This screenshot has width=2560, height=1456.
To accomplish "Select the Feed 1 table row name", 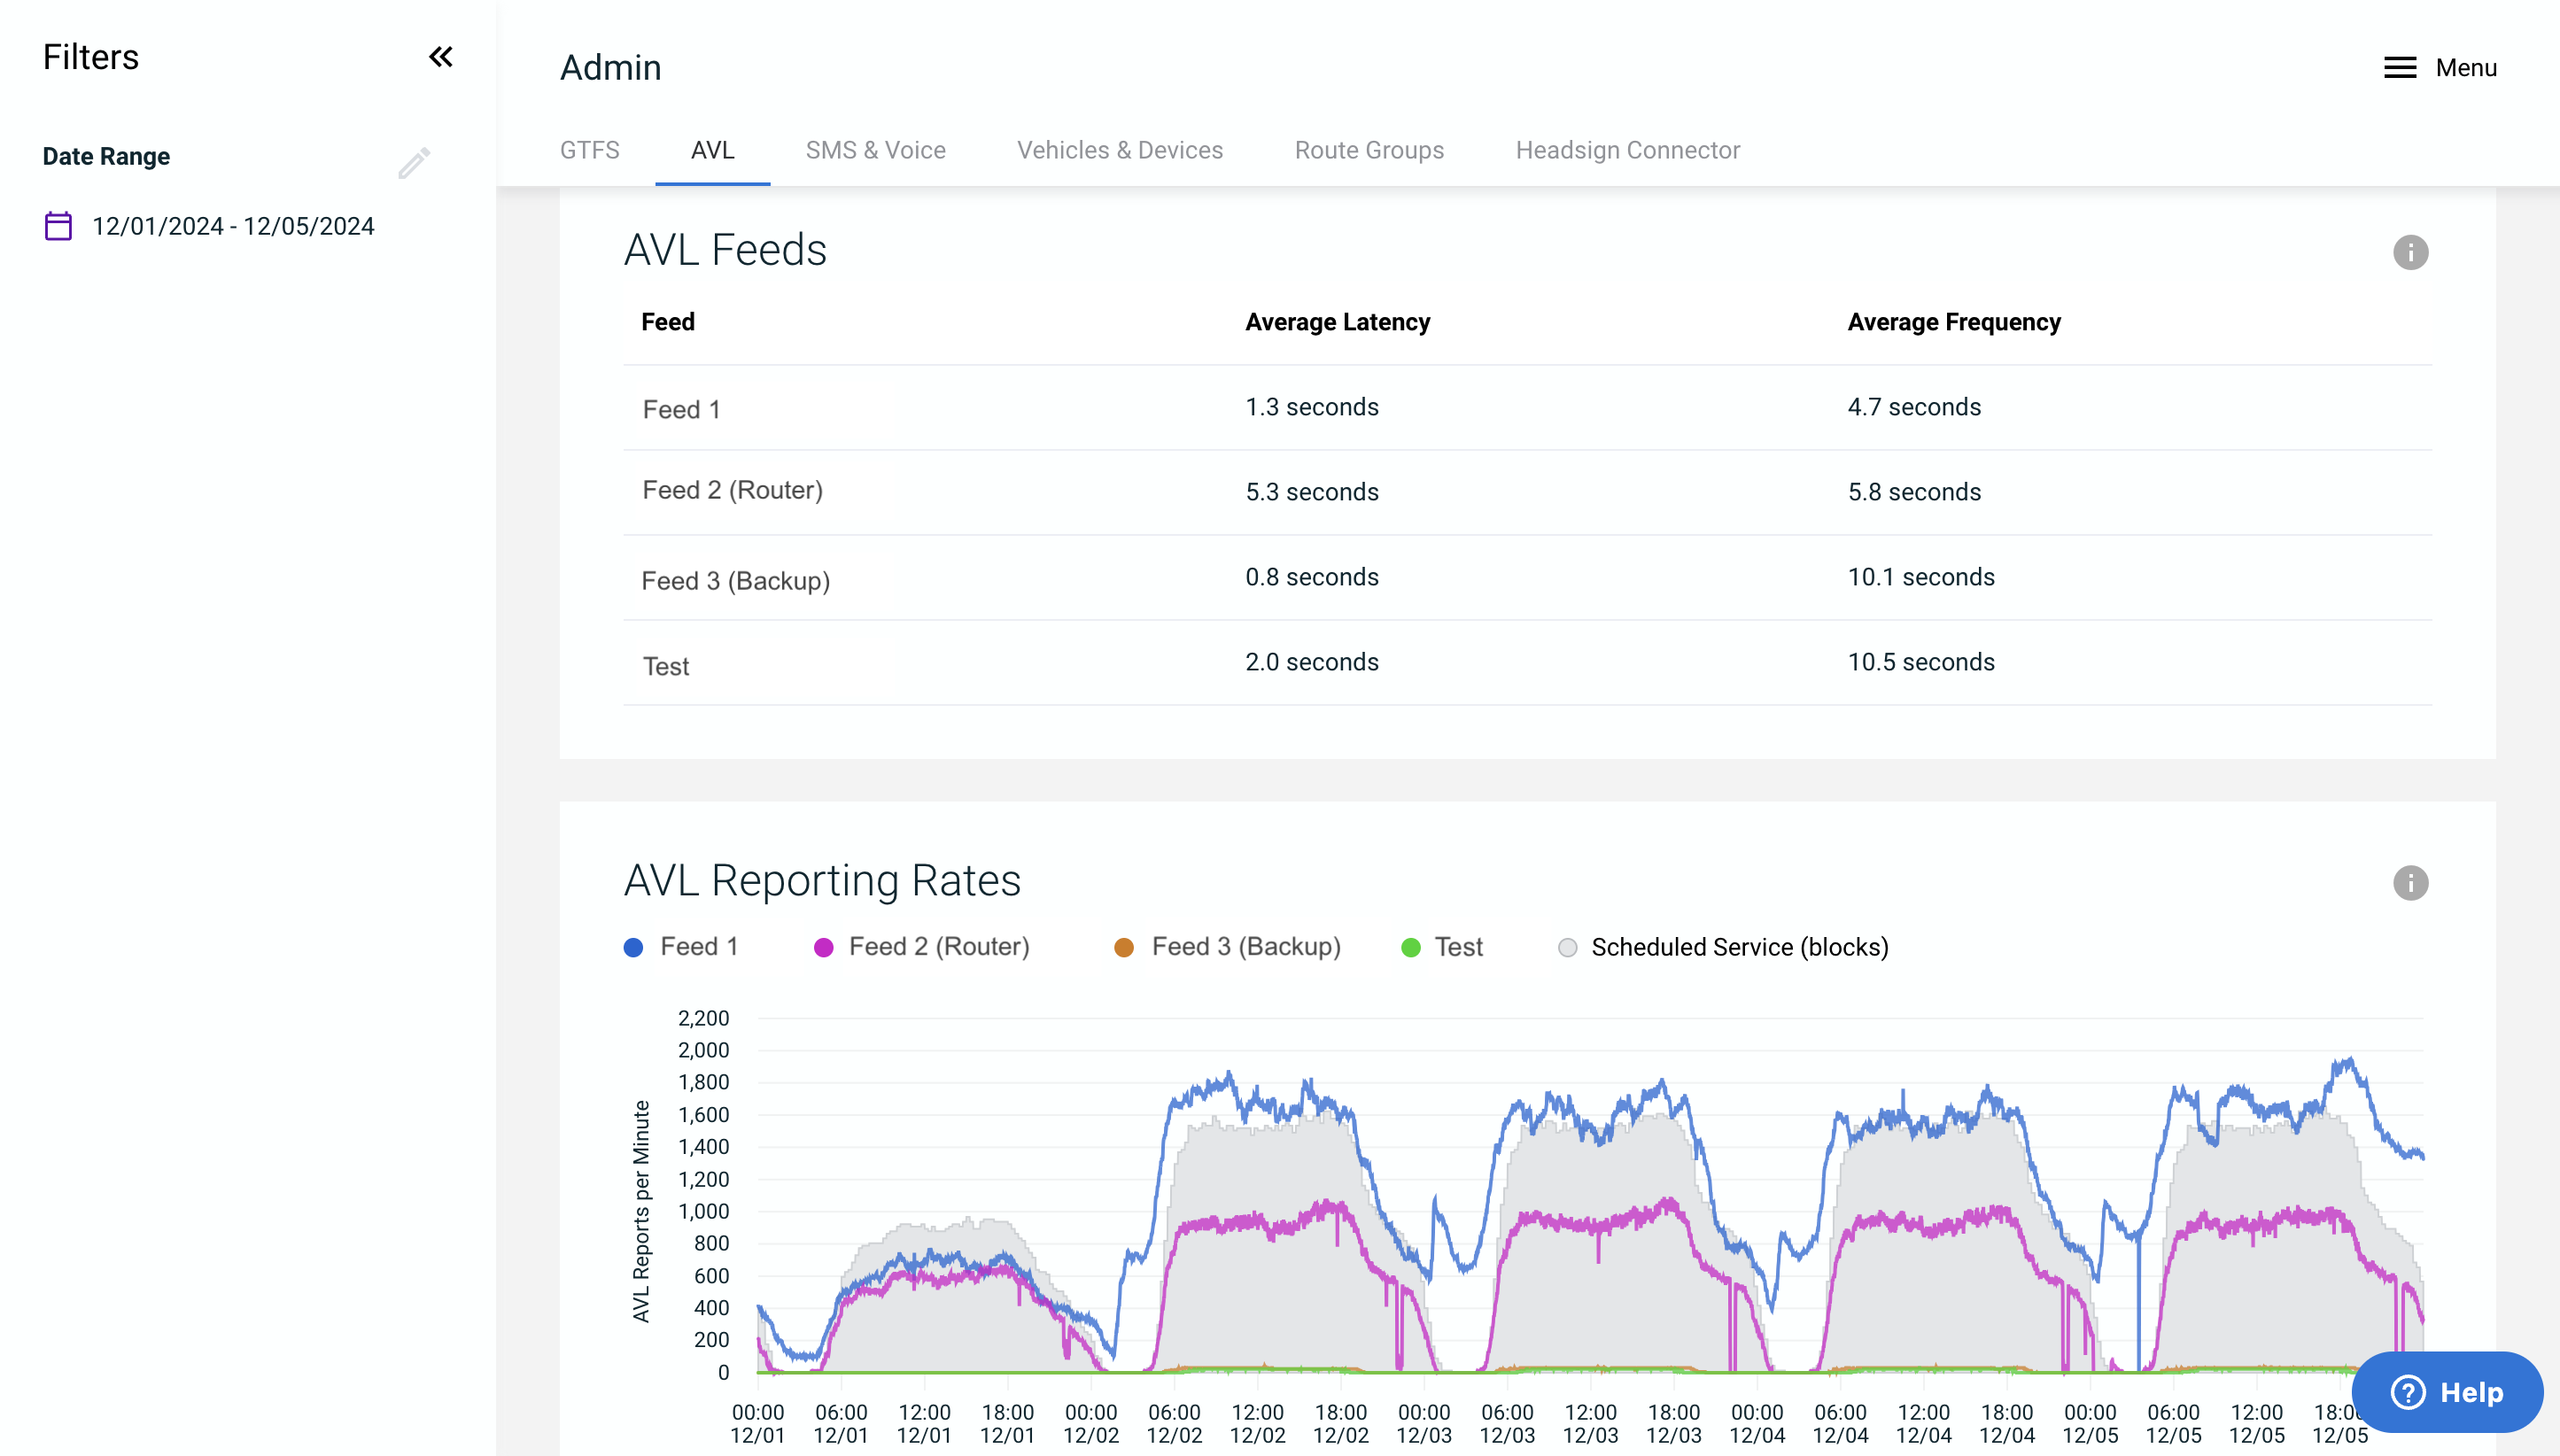I will pyautogui.click(x=681, y=409).
